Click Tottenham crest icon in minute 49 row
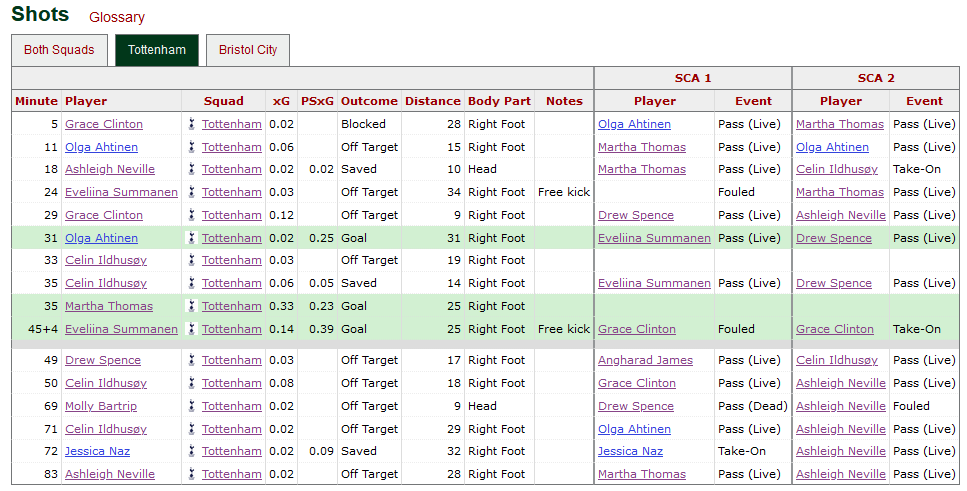This screenshot has width=967, height=491. tap(192, 360)
